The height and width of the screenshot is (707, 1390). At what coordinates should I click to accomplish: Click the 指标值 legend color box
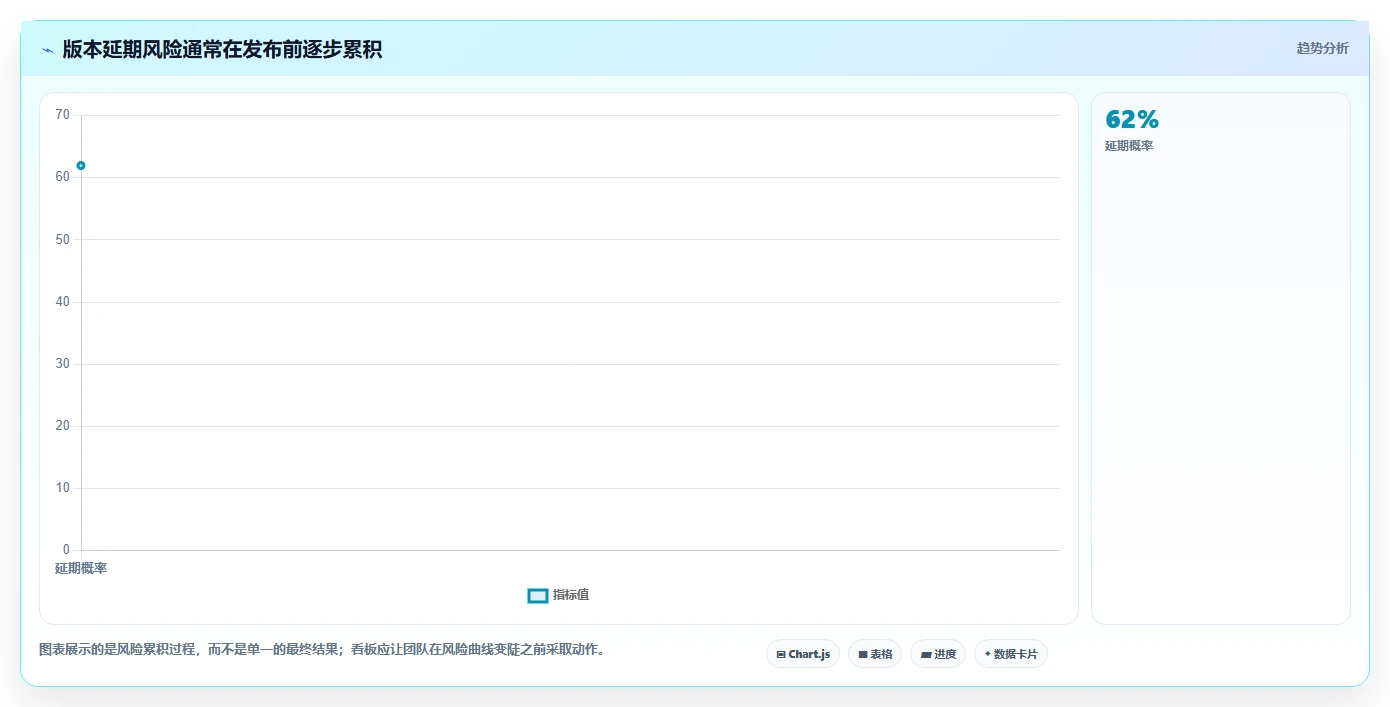(x=538, y=596)
